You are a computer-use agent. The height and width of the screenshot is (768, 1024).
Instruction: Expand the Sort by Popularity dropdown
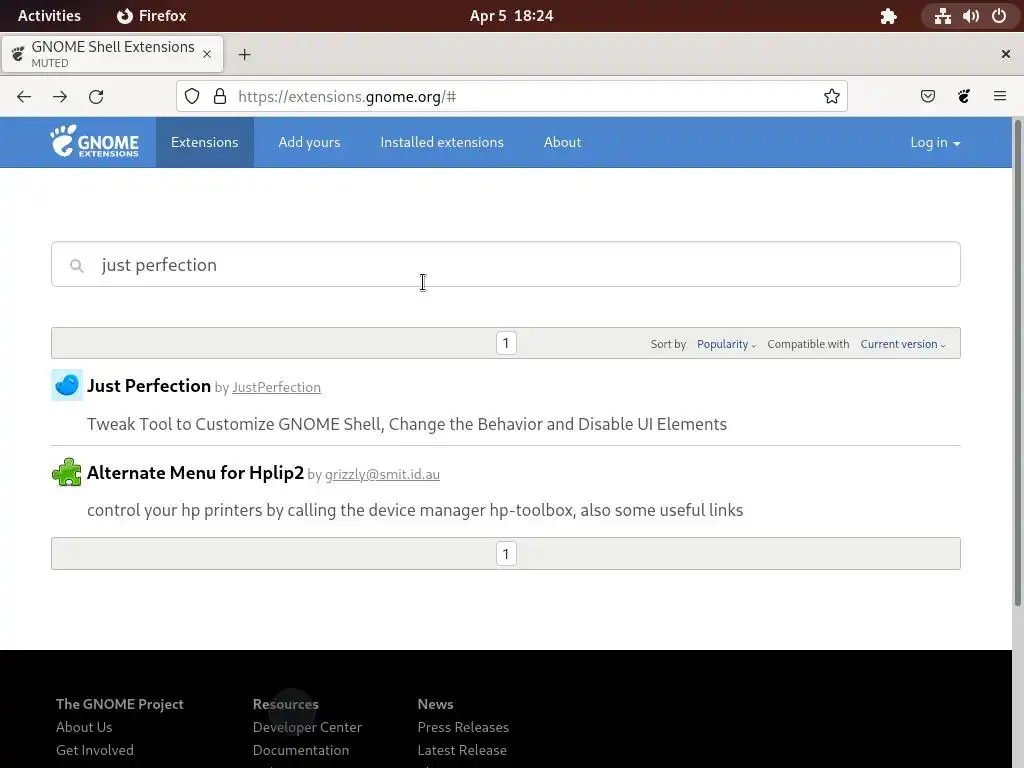[726, 344]
